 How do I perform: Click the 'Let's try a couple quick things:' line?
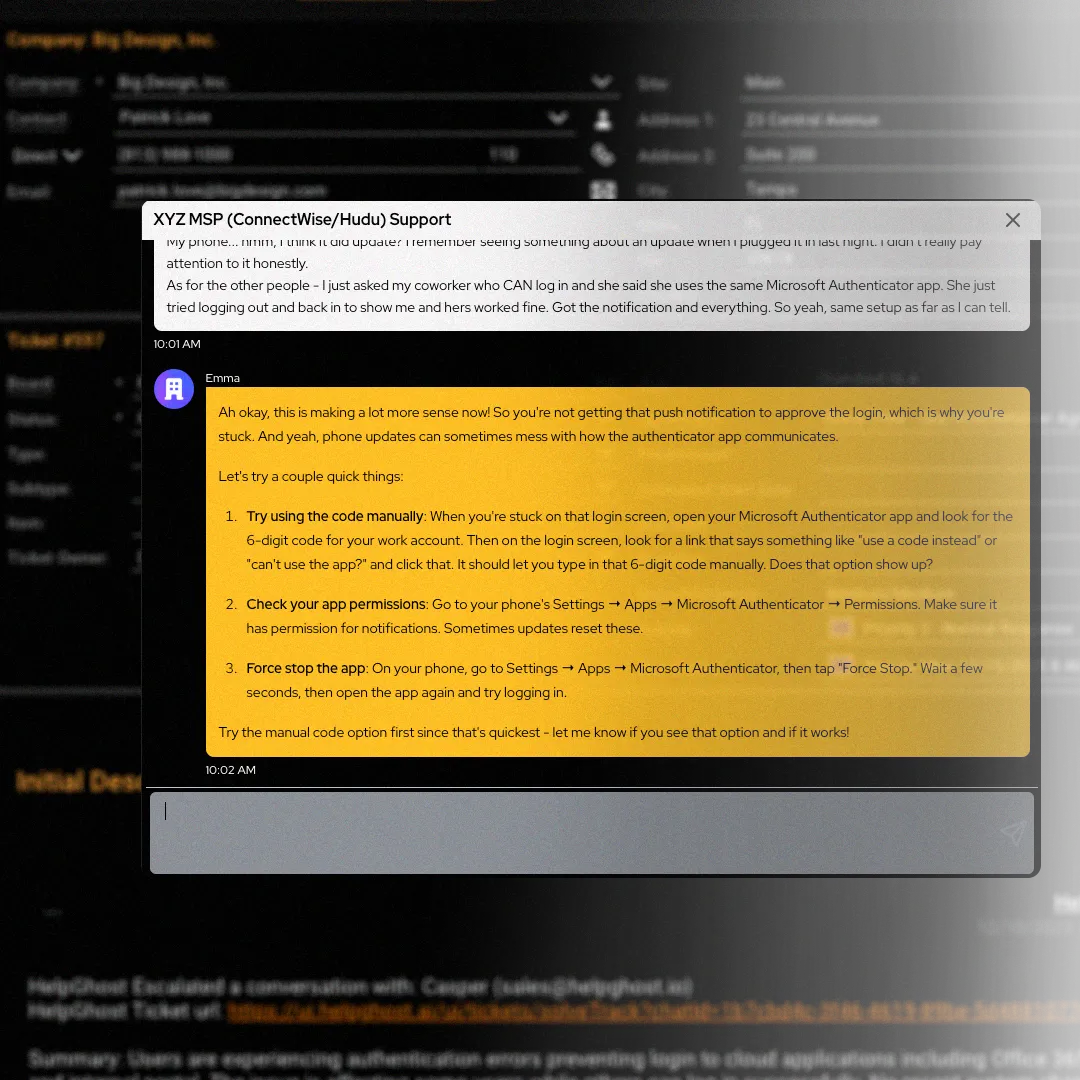(311, 477)
